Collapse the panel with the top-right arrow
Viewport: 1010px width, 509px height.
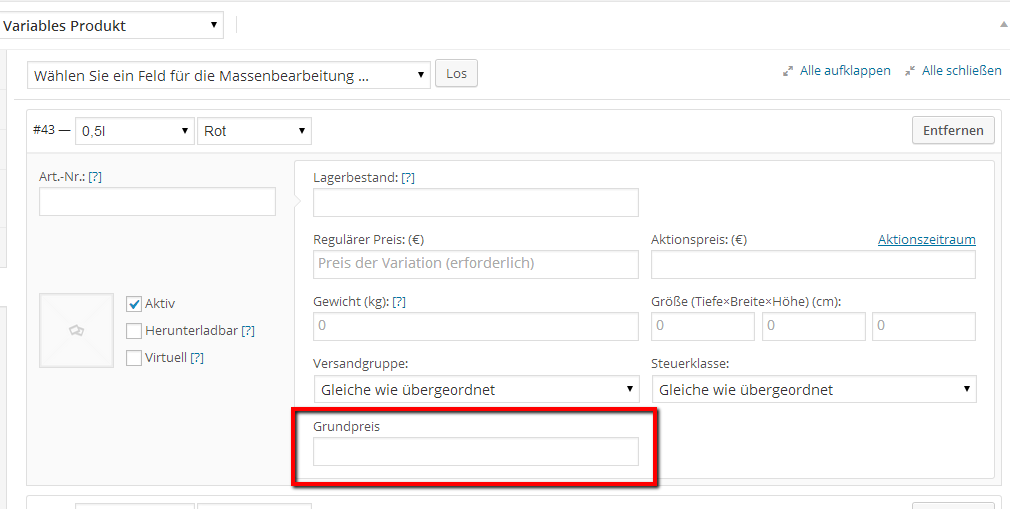[x=1003, y=24]
